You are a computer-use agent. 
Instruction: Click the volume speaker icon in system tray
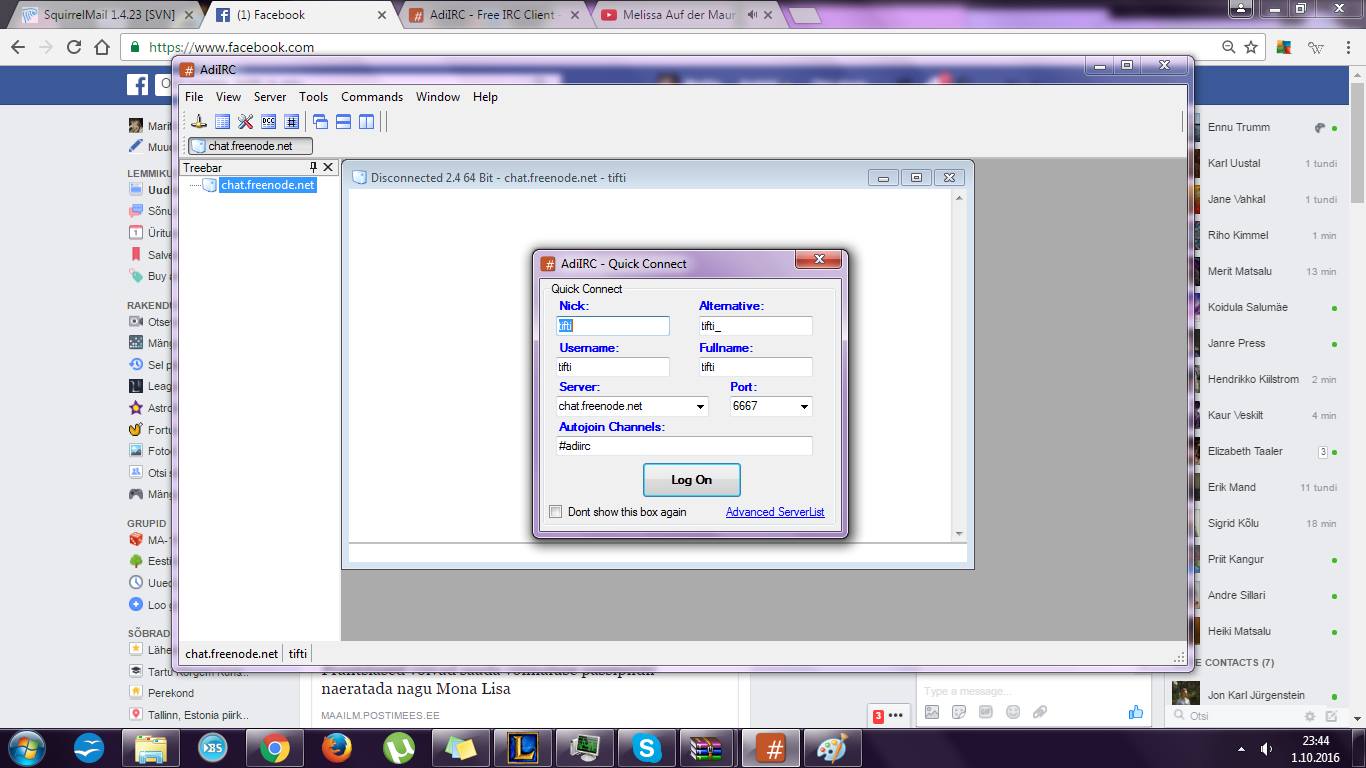1266,749
